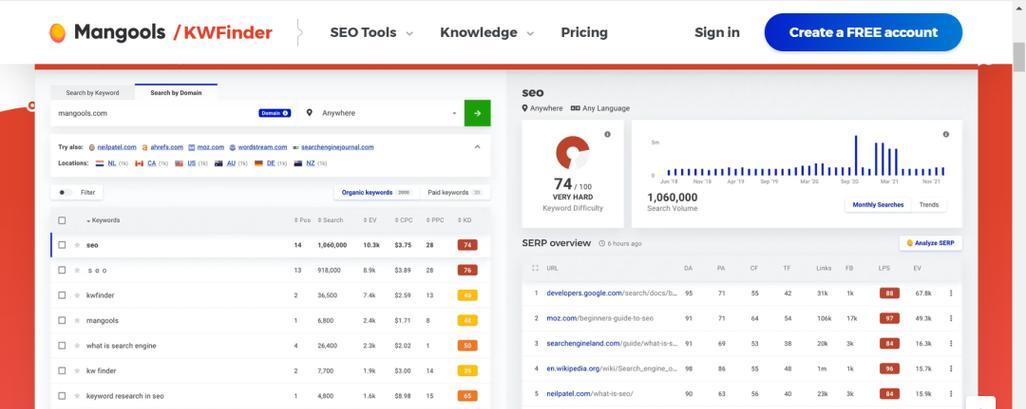This screenshot has width=1026, height=409.
Task: Open the Knowledge dropdown menu
Action: pyautogui.click(x=487, y=33)
